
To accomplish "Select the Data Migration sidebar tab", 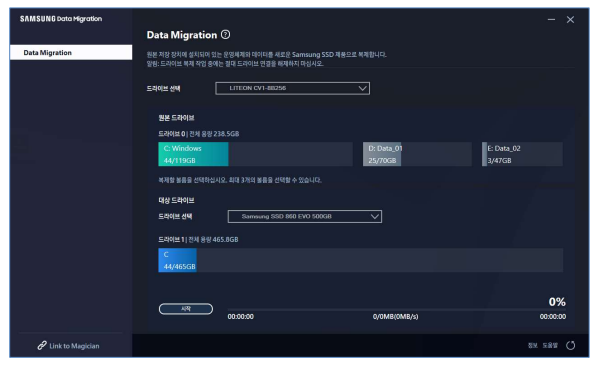I will tap(71, 53).
